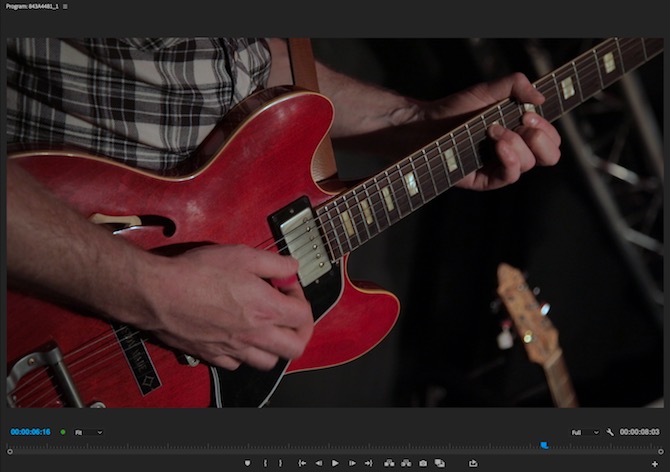
Task: Toggle the Comparison View icon
Action: (440, 463)
